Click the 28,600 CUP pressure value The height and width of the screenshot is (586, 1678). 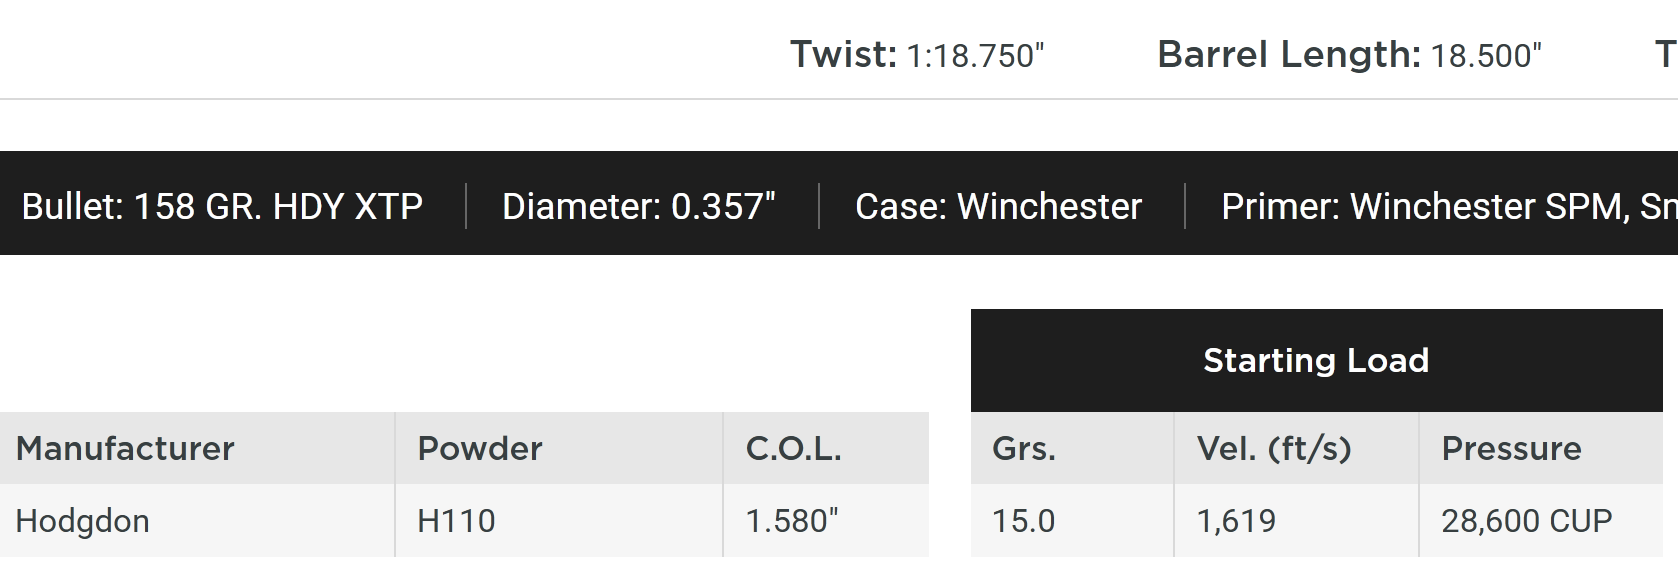coord(1526,521)
